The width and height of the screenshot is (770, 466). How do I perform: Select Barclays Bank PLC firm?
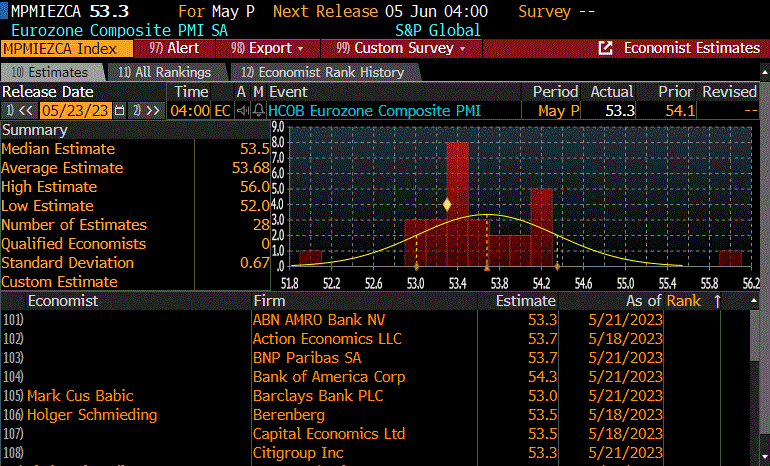pyautogui.click(x=318, y=396)
